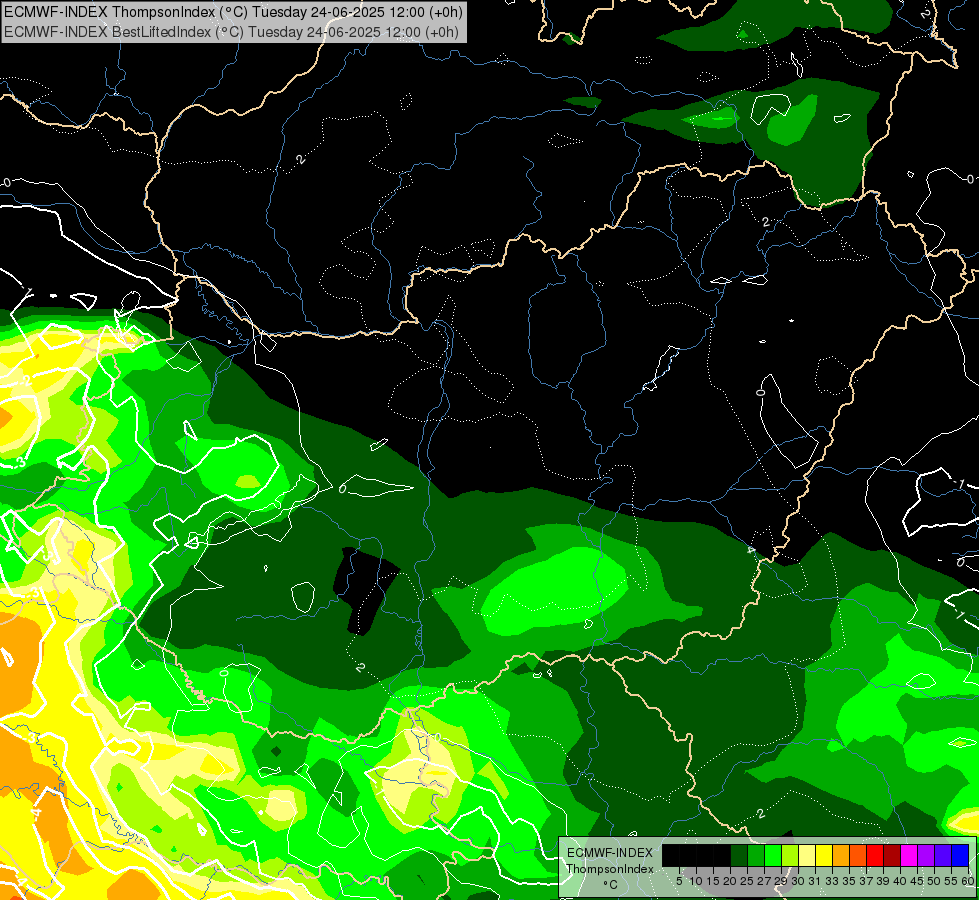Image resolution: width=979 pixels, height=900 pixels.
Task: Click the legend tick label '39'
Action: (883, 881)
